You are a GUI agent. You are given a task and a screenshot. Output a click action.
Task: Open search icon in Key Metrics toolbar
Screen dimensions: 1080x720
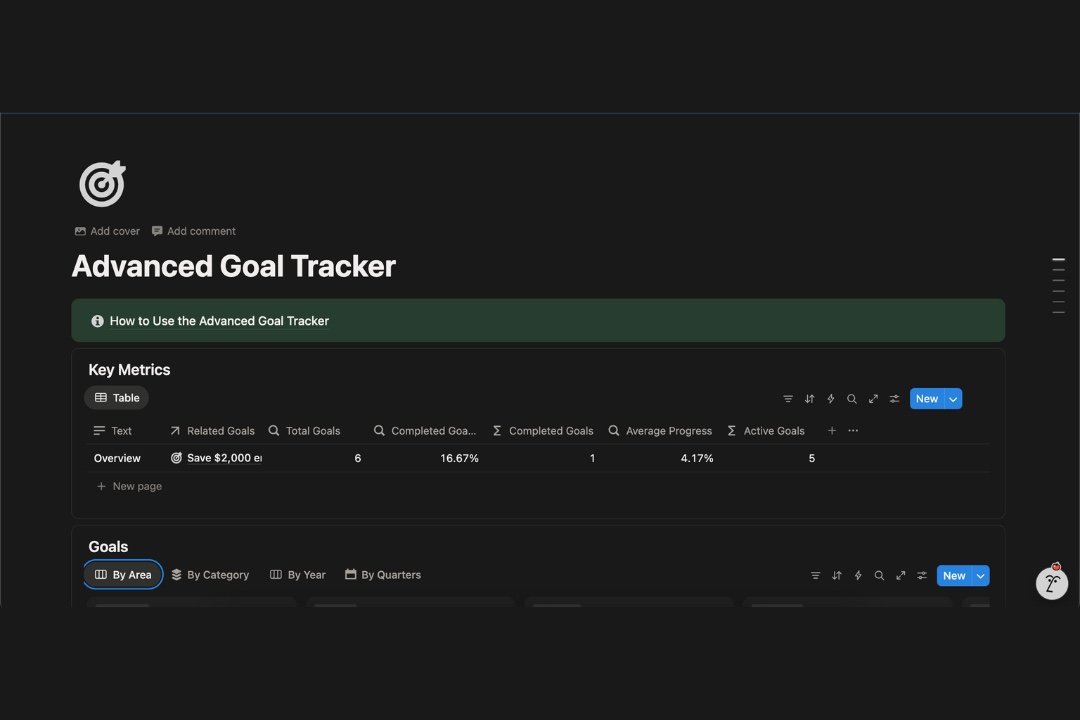(852, 399)
